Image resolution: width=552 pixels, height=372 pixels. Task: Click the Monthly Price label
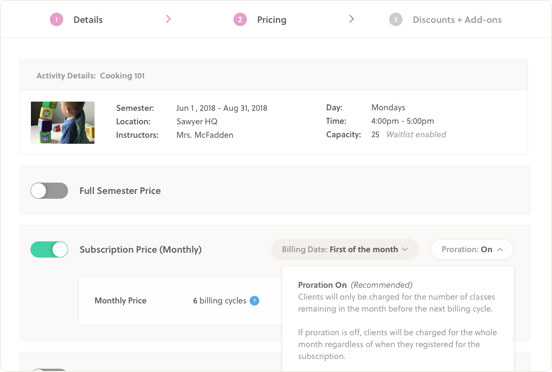[x=120, y=301]
